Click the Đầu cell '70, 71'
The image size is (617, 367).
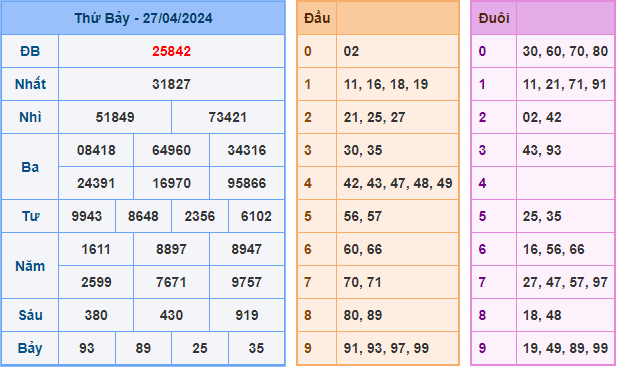tap(397, 282)
